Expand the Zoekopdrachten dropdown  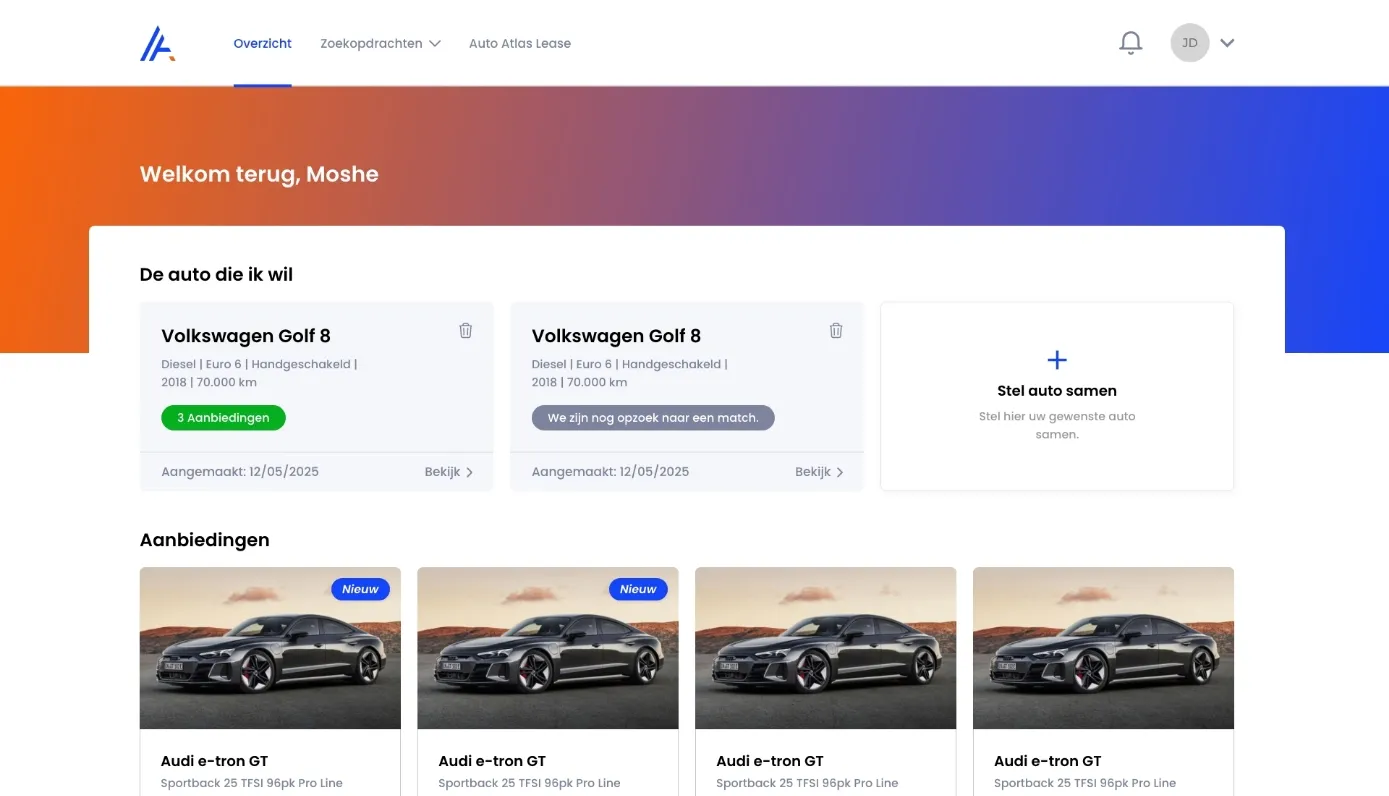[x=380, y=43]
